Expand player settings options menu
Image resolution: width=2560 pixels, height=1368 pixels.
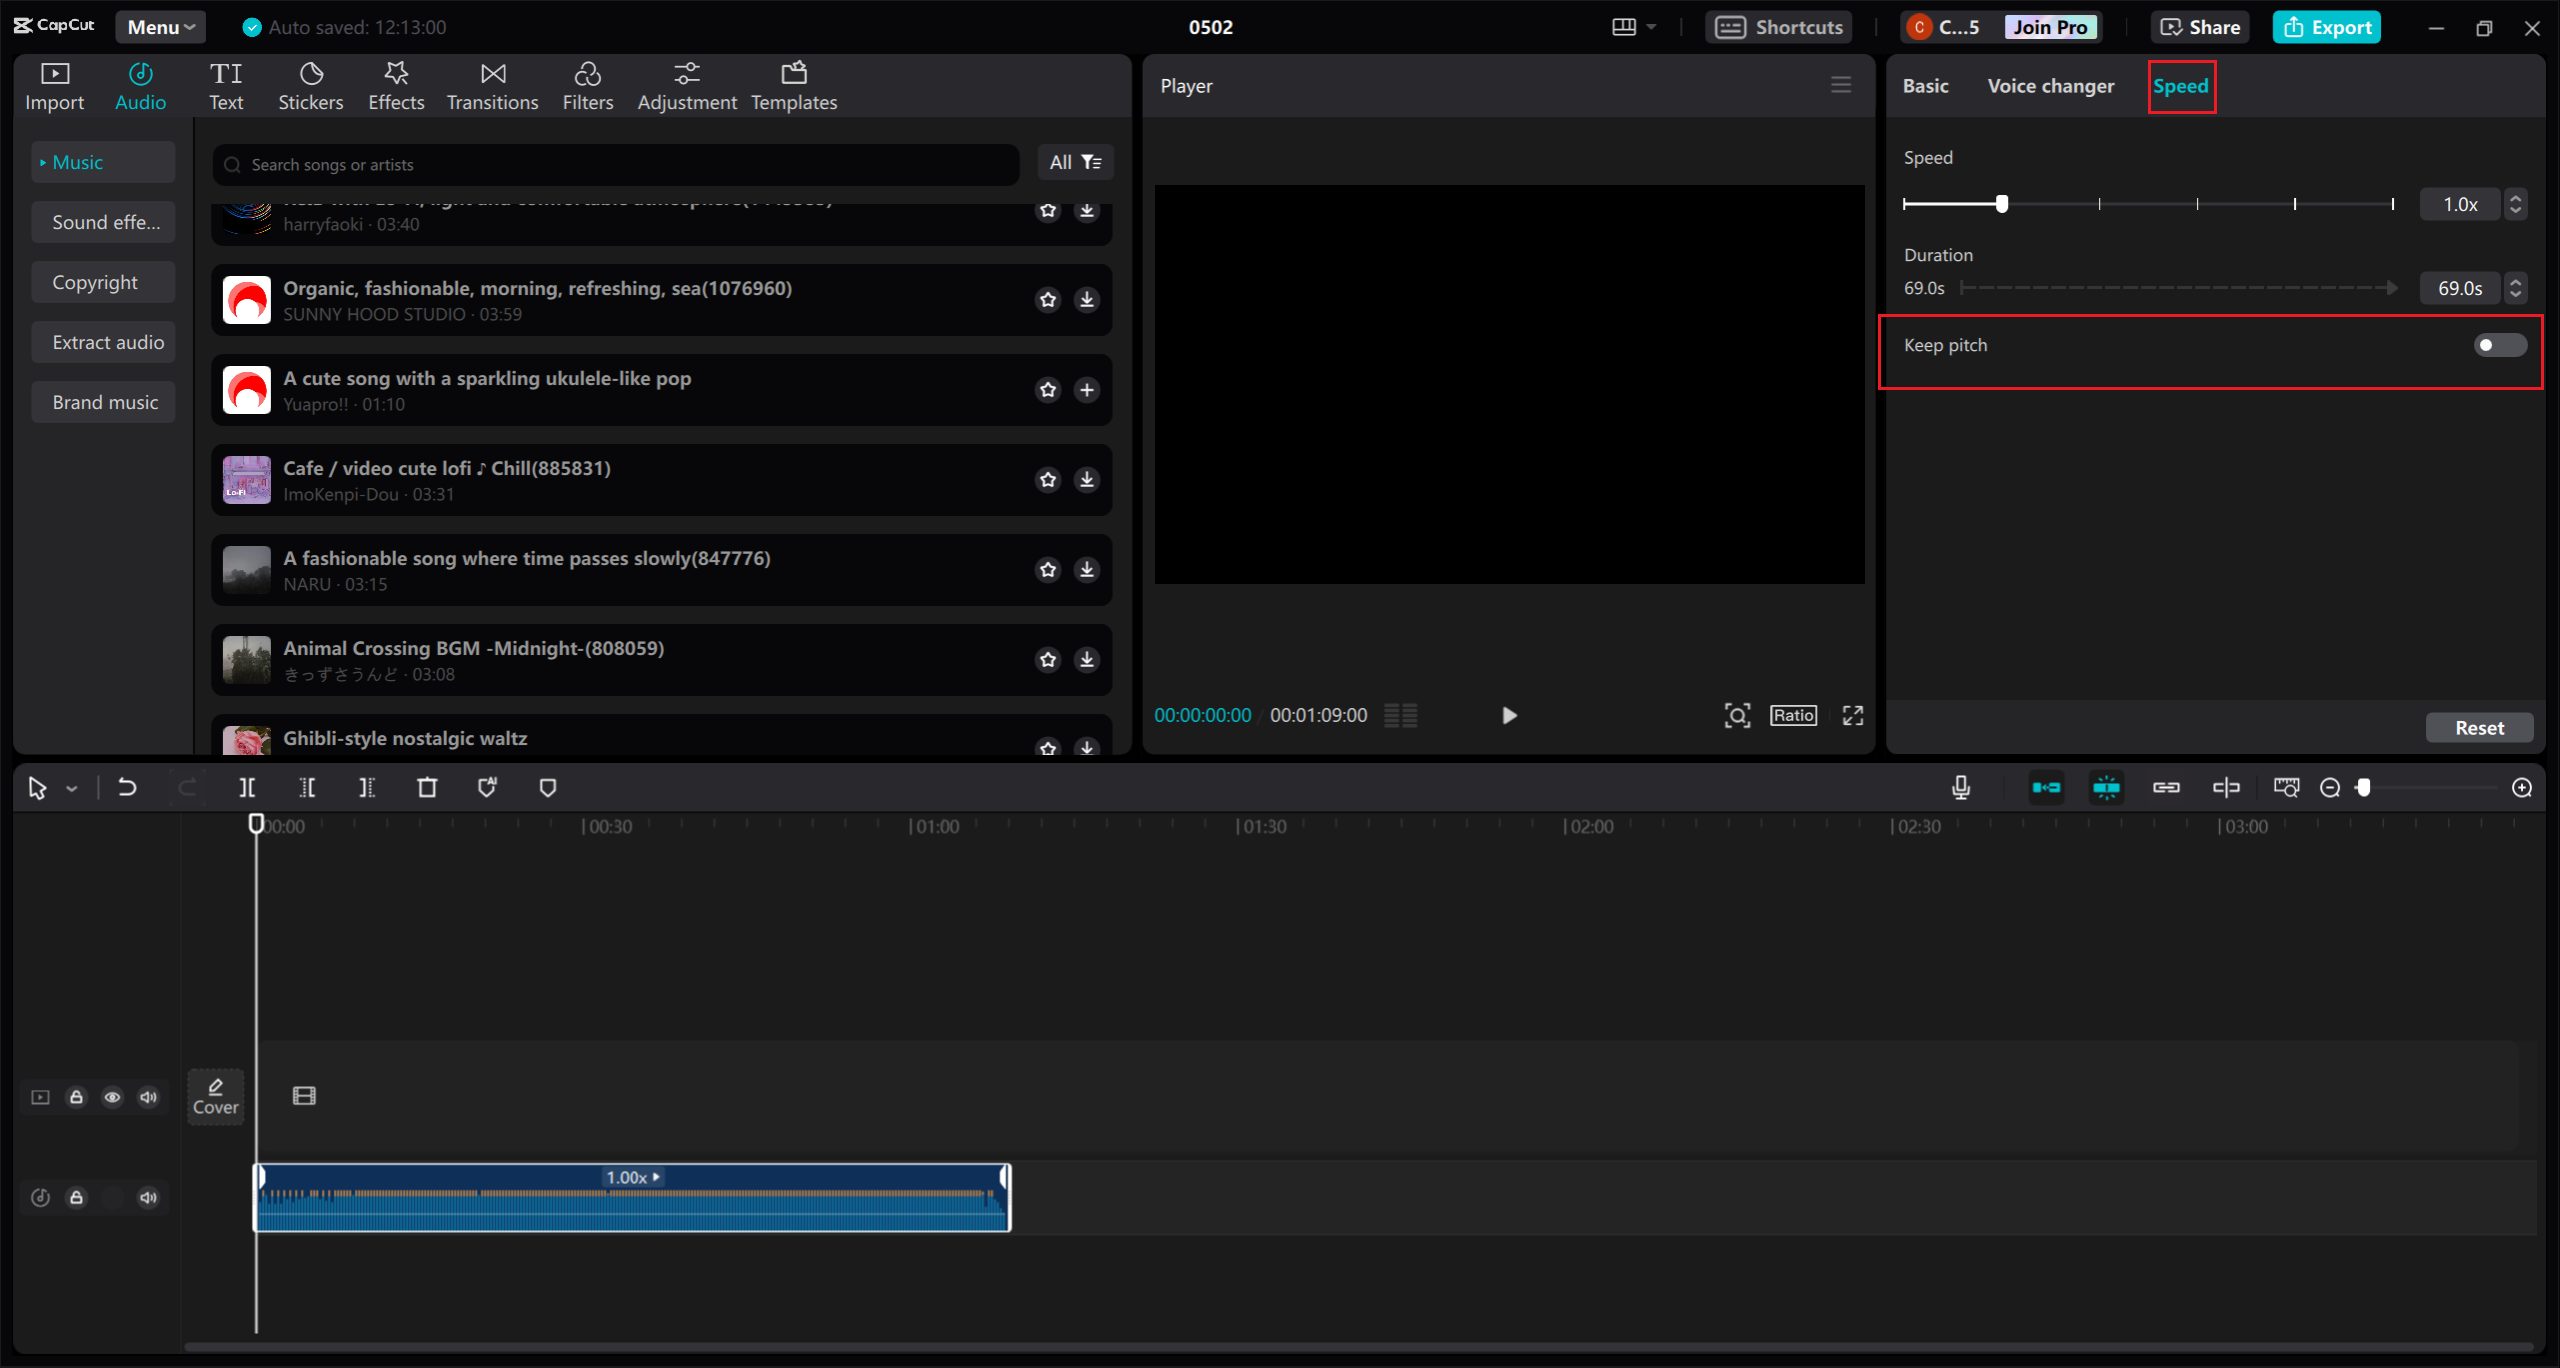[1842, 85]
